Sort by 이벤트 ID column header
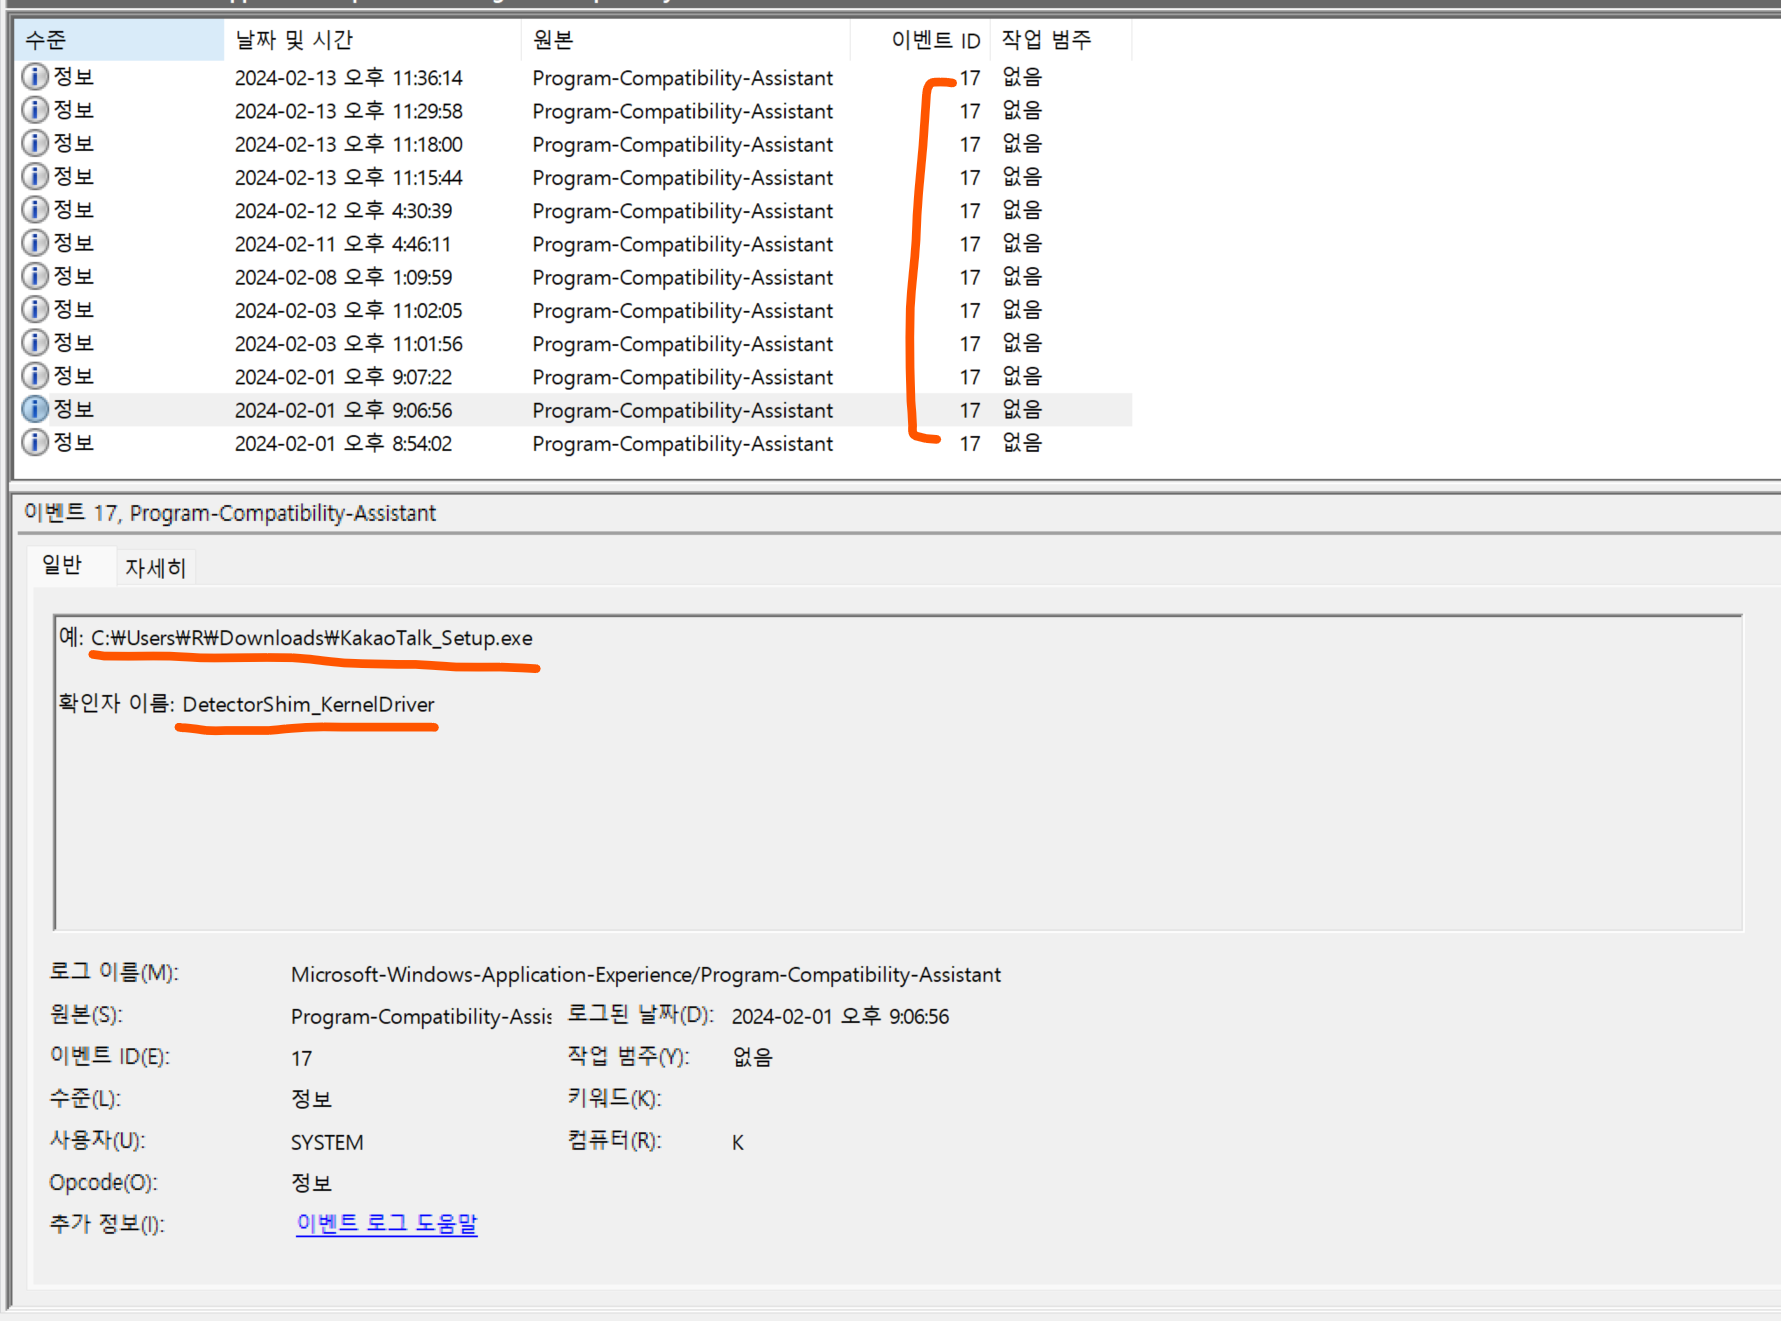 tap(920, 40)
